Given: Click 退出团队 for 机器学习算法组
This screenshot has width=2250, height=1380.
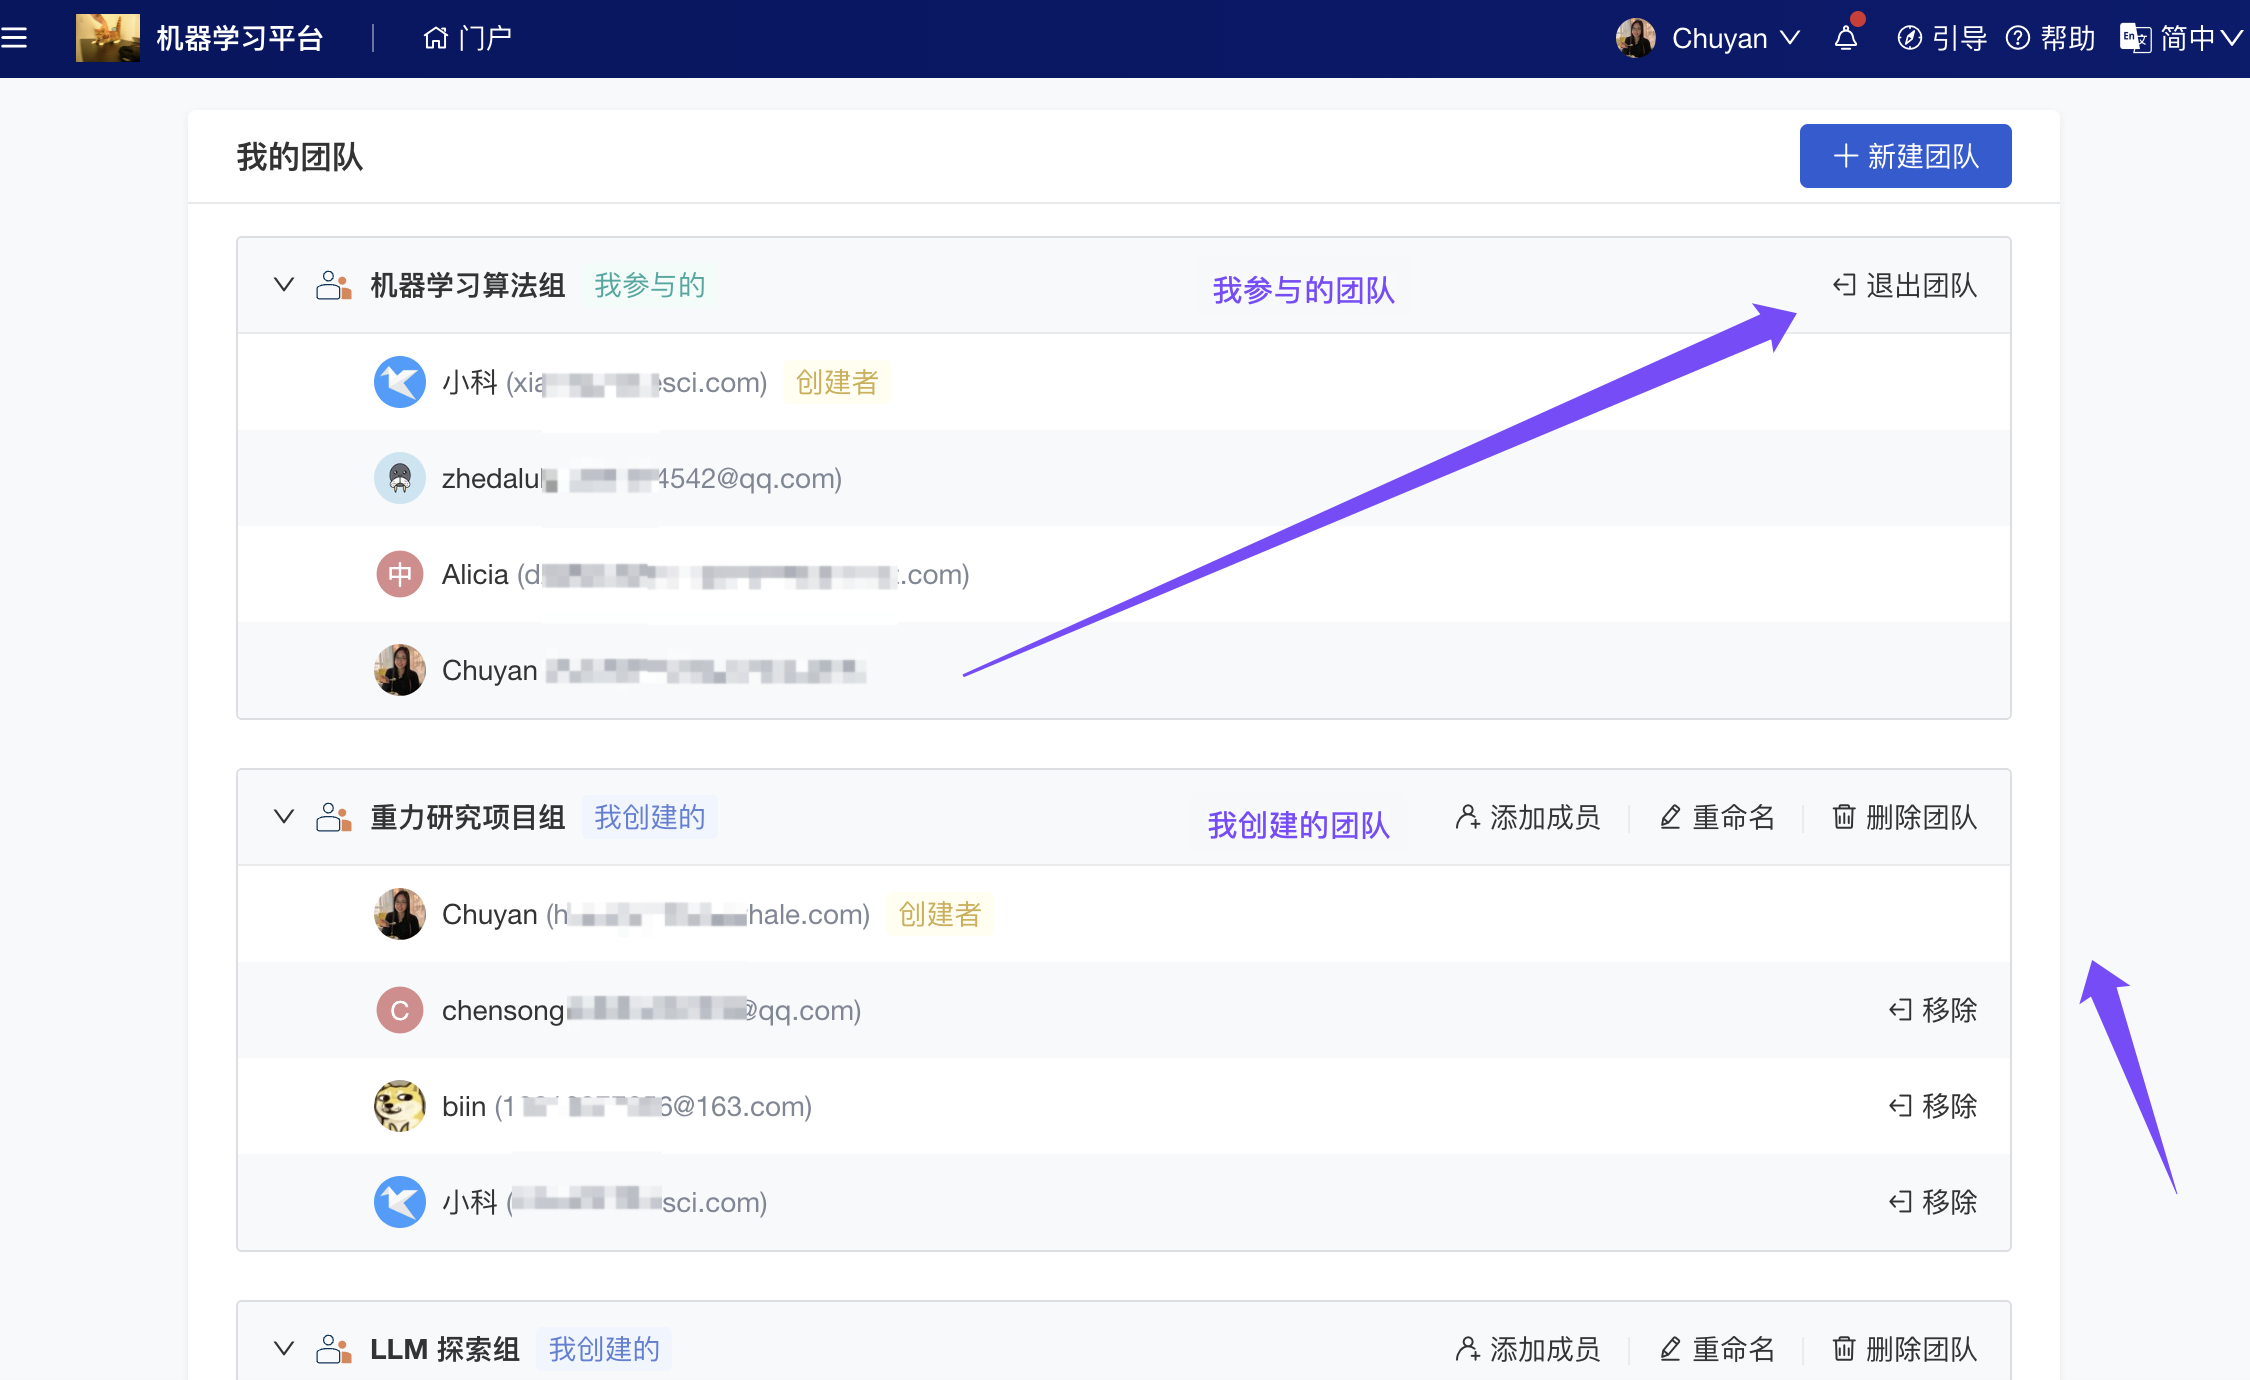Looking at the screenshot, I should 1904,286.
